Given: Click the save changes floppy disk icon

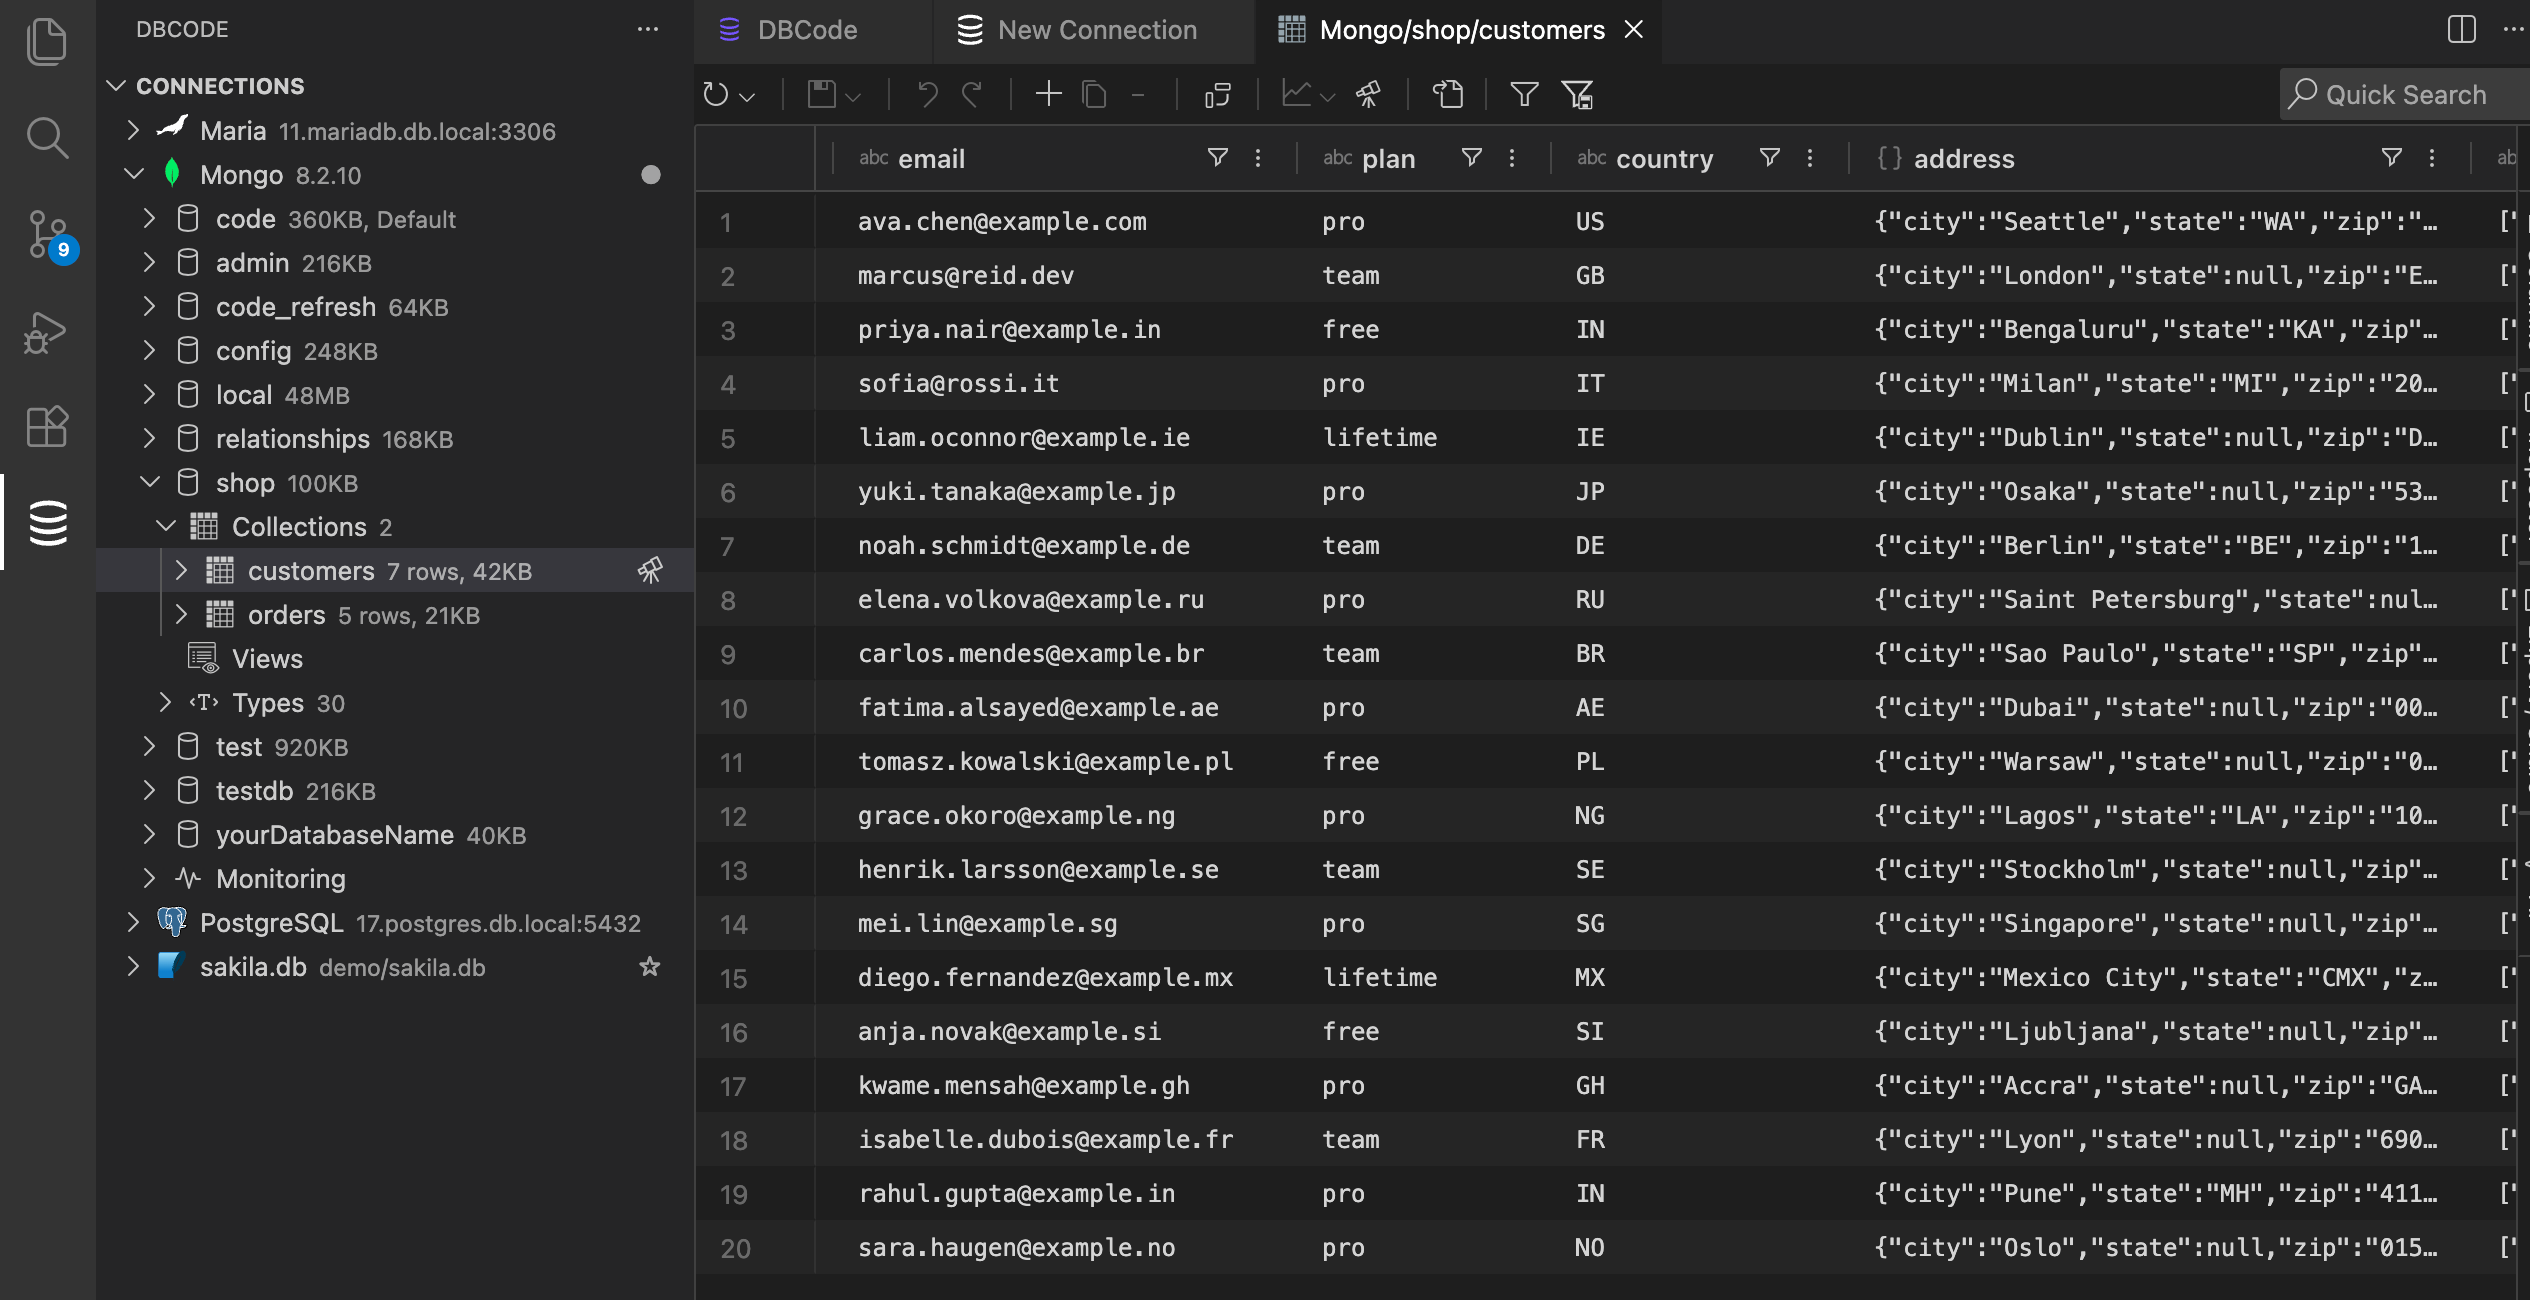Looking at the screenshot, I should (822, 95).
